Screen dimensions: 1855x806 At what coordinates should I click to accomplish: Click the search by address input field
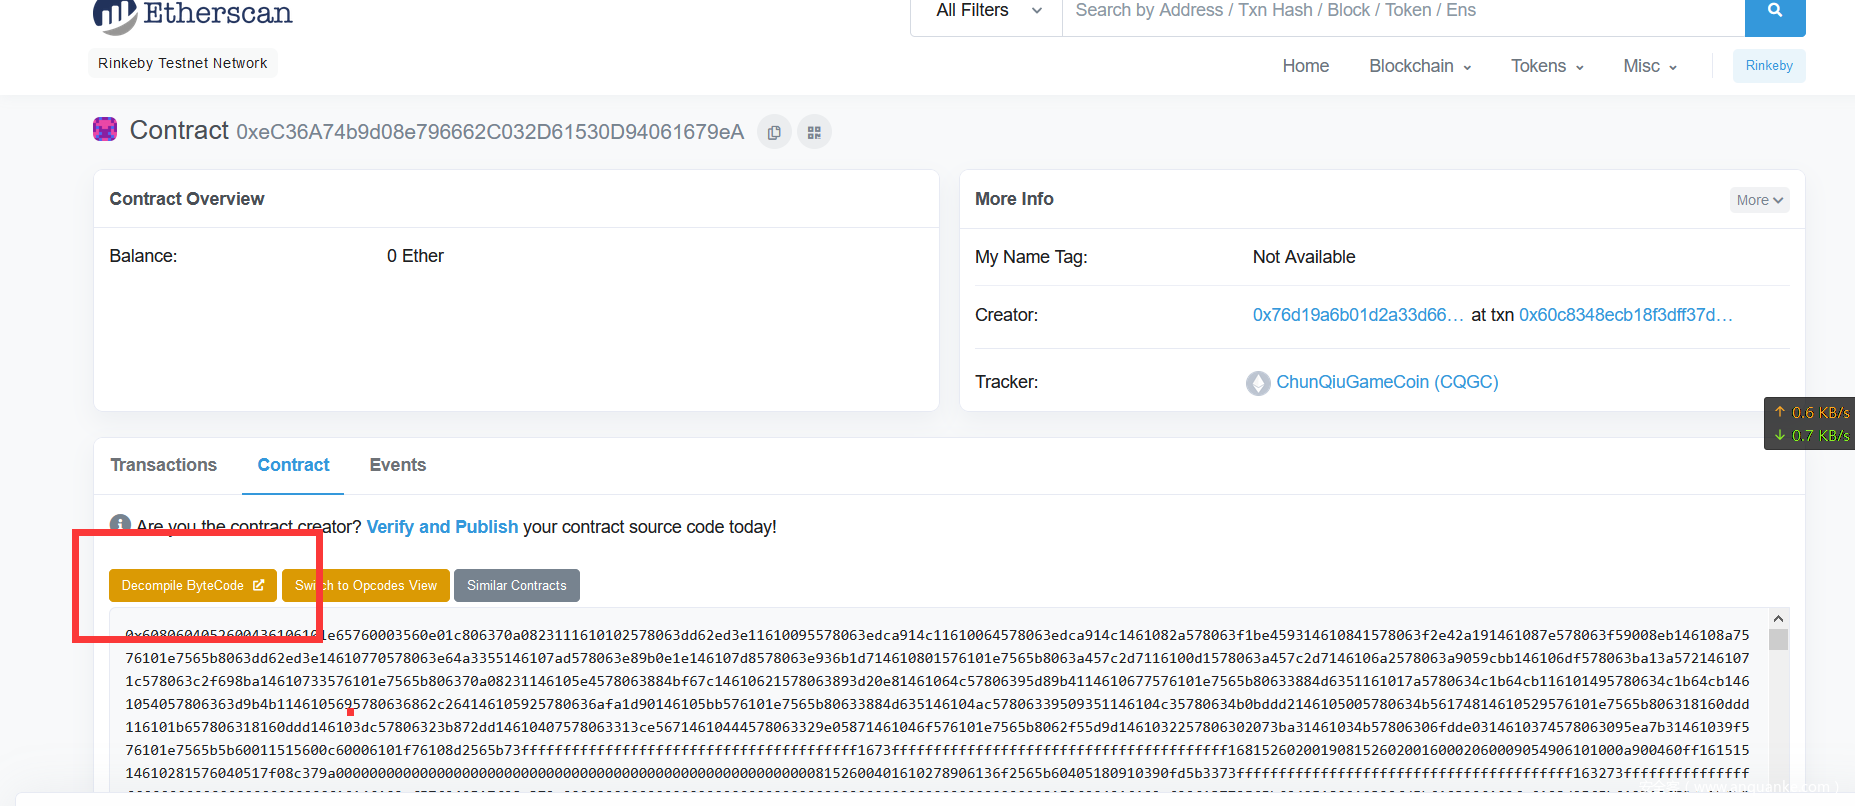tap(1400, 11)
